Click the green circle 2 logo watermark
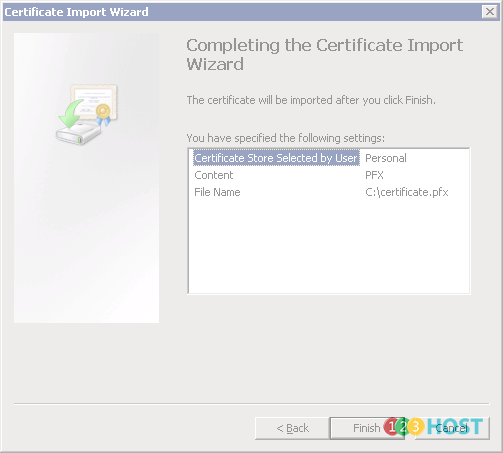The height and width of the screenshot is (453, 503). pyautogui.click(x=403, y=426)
